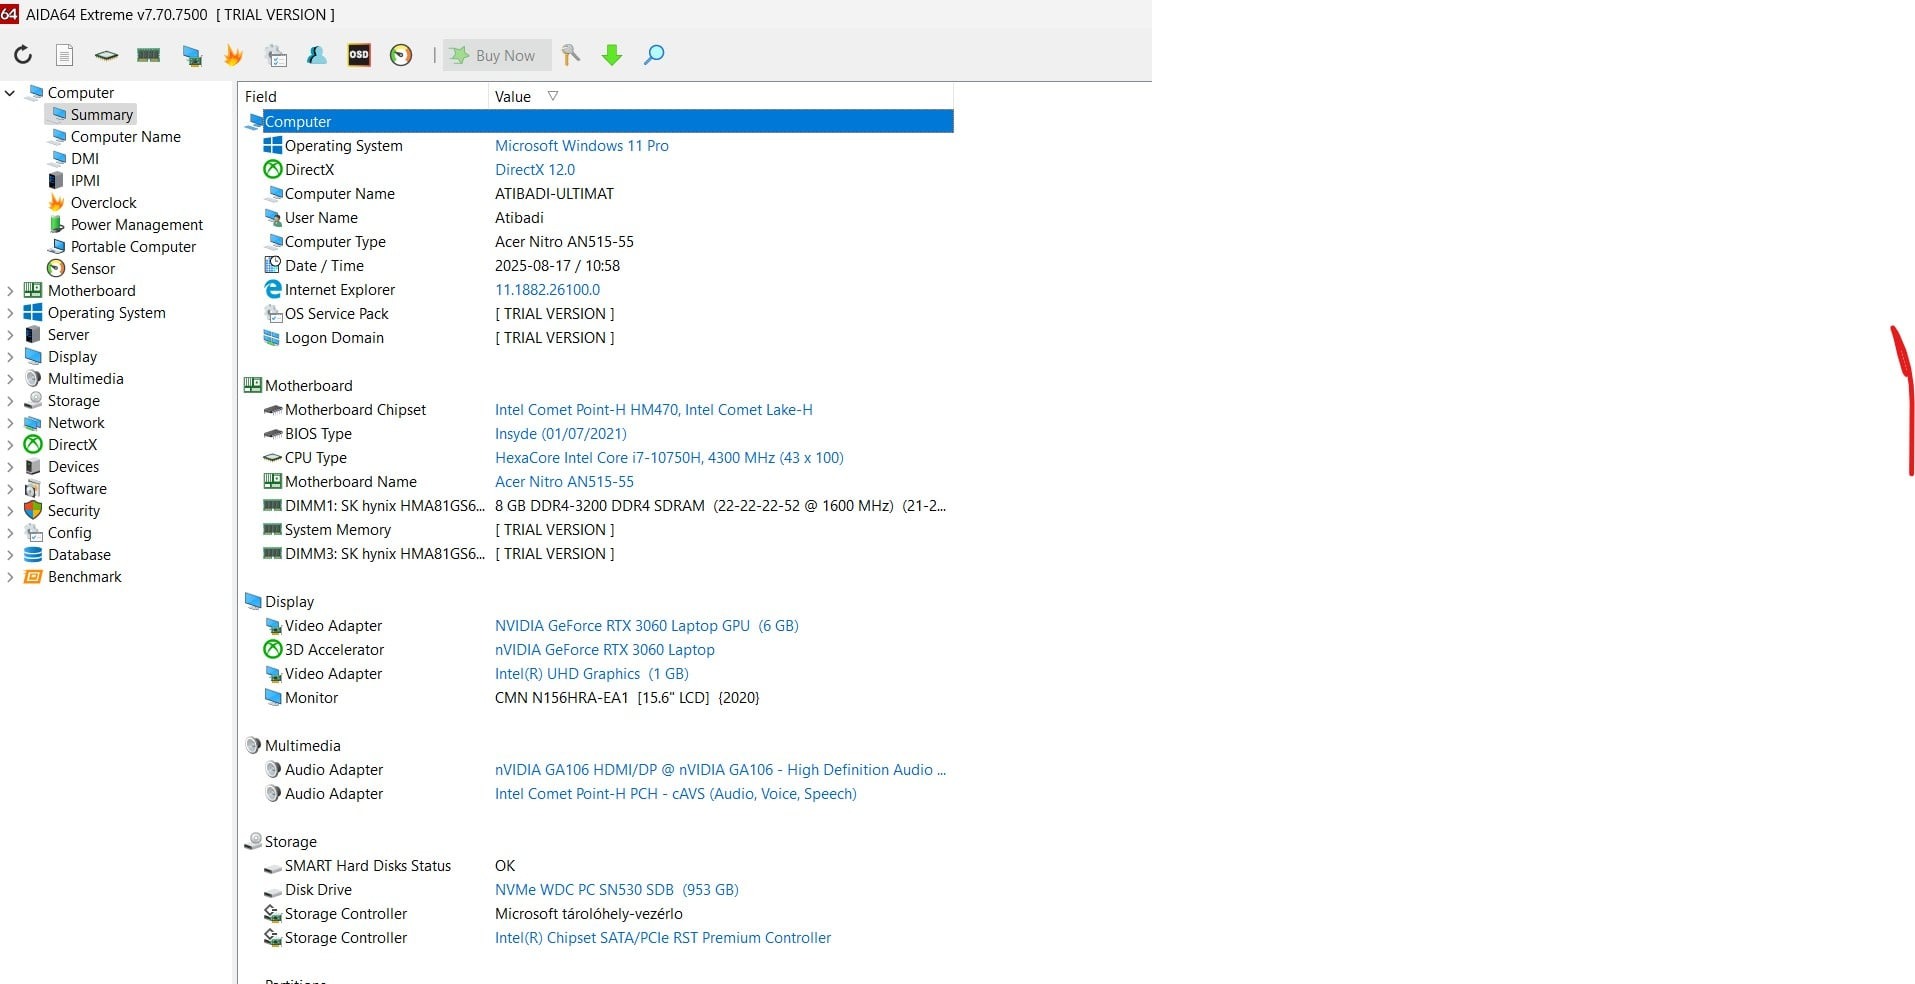The width and height of the screenshot is (1915, 984).
Task: Open the NVIDIA GeForce RTX 3060 Laptop GPU (6 GB) link
Action: 647,626
